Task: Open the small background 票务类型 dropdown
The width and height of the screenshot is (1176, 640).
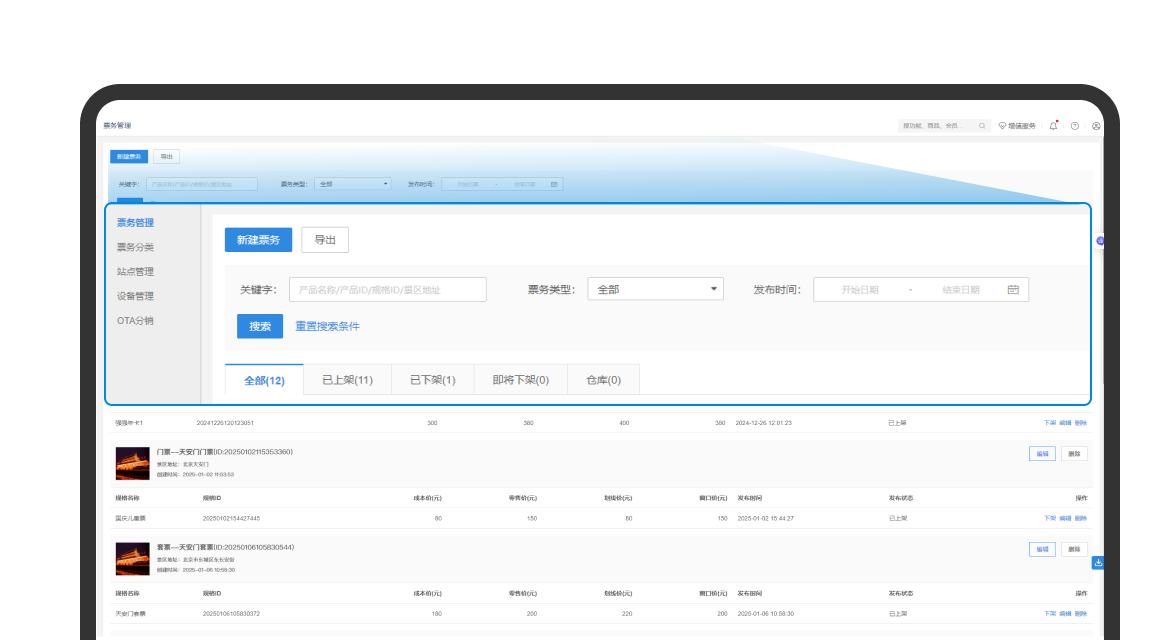Action: pos(353,184)
